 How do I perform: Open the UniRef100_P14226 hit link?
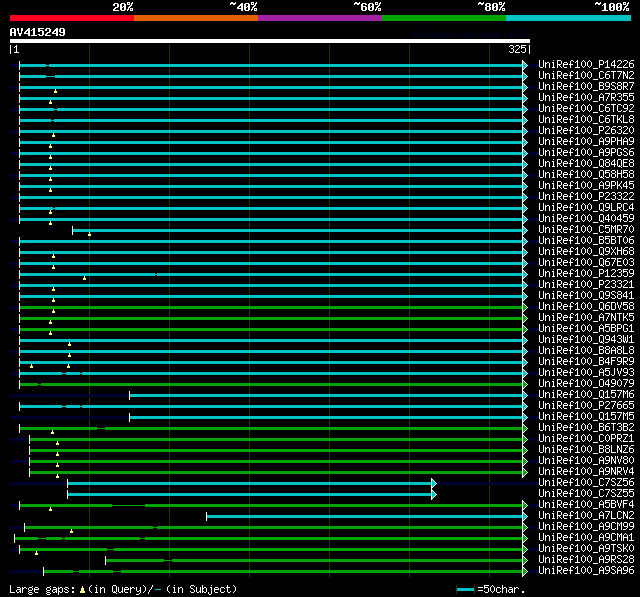(585, 65)
